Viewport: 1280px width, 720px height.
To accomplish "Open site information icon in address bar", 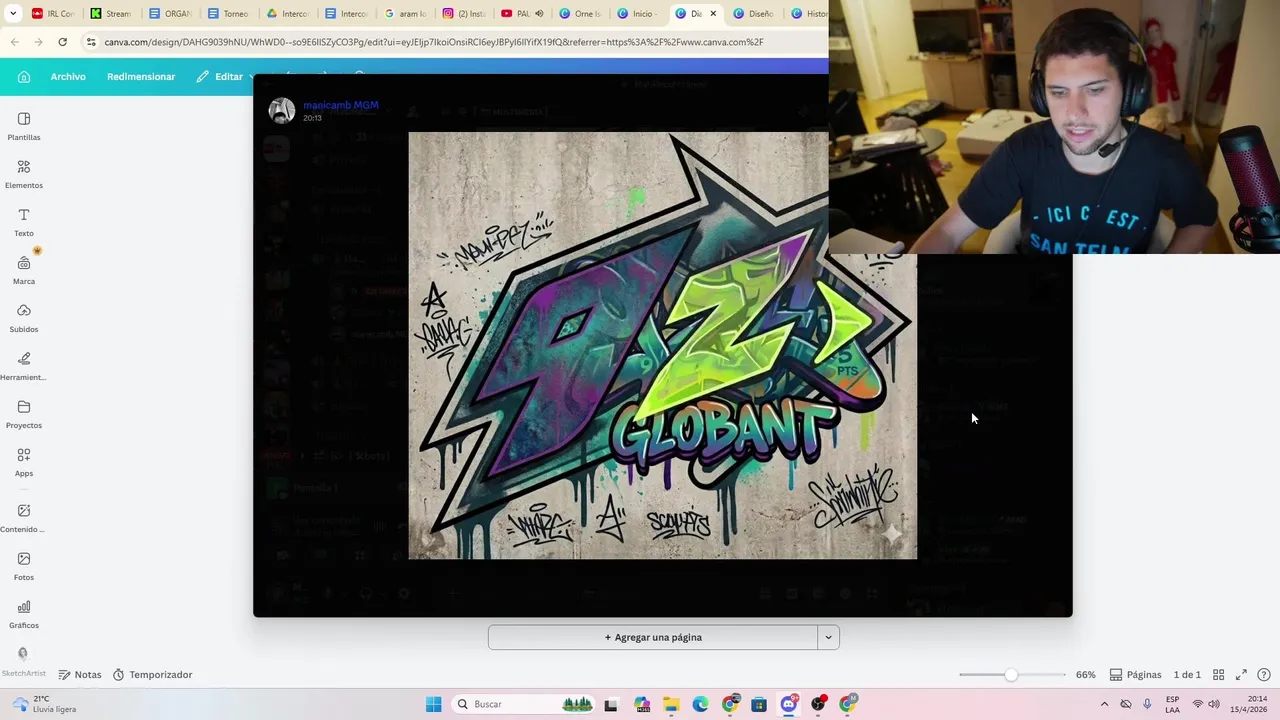I will click(91, 42).
